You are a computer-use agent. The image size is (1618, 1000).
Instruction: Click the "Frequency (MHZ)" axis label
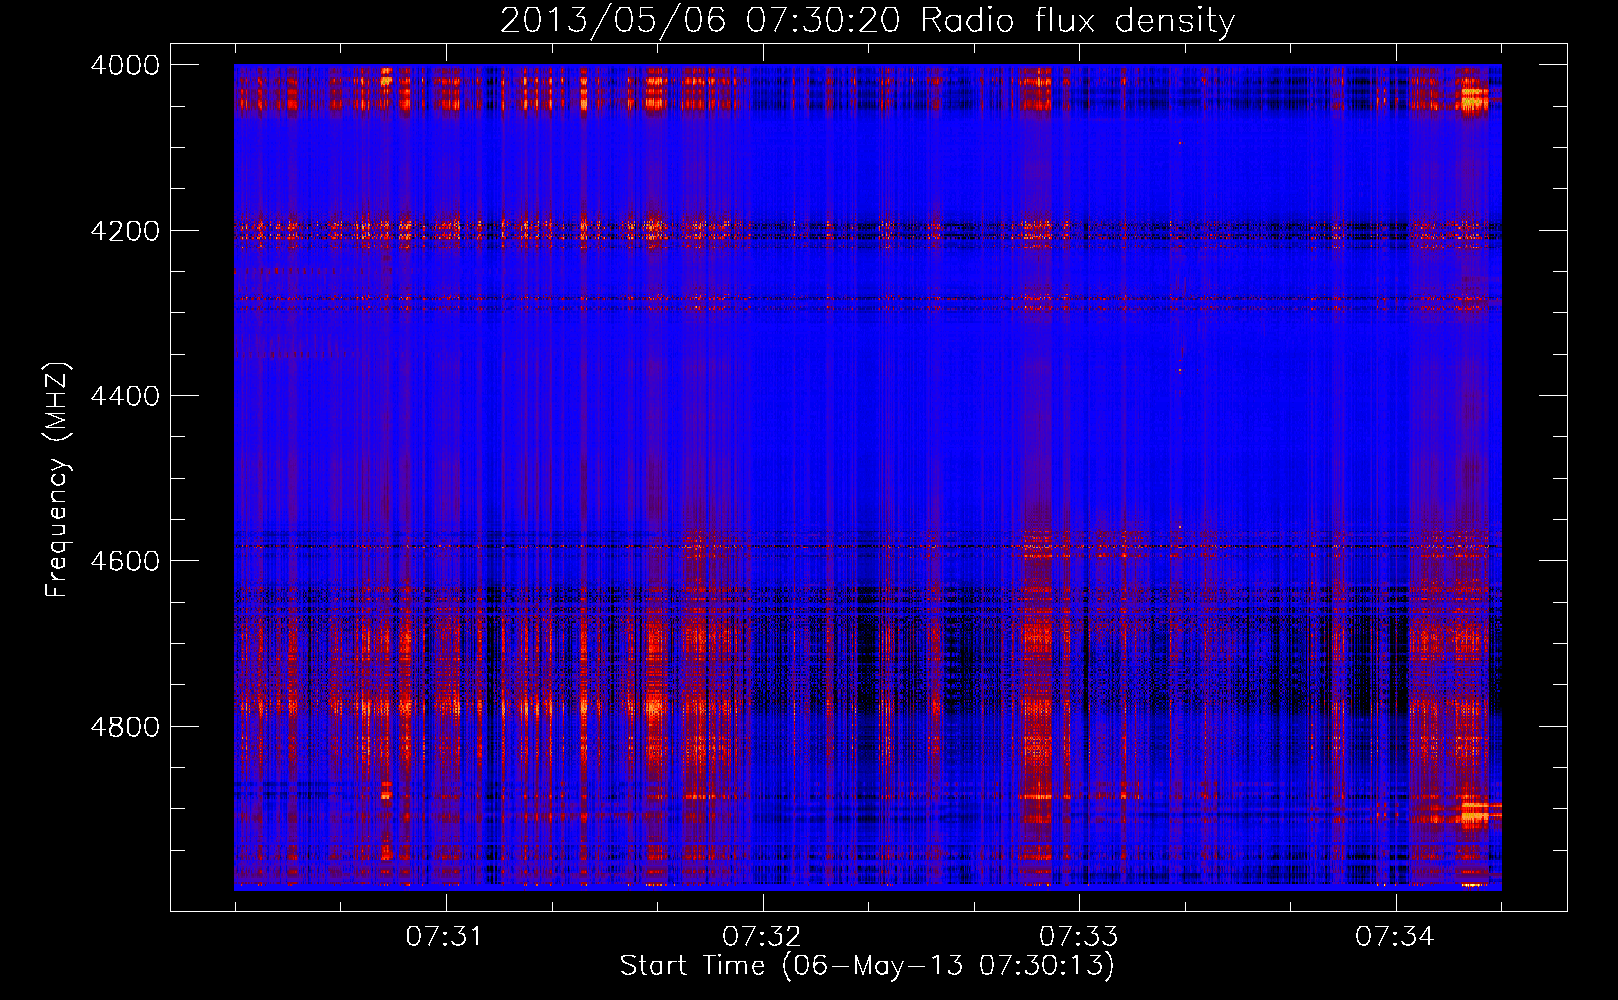point(58,480)
